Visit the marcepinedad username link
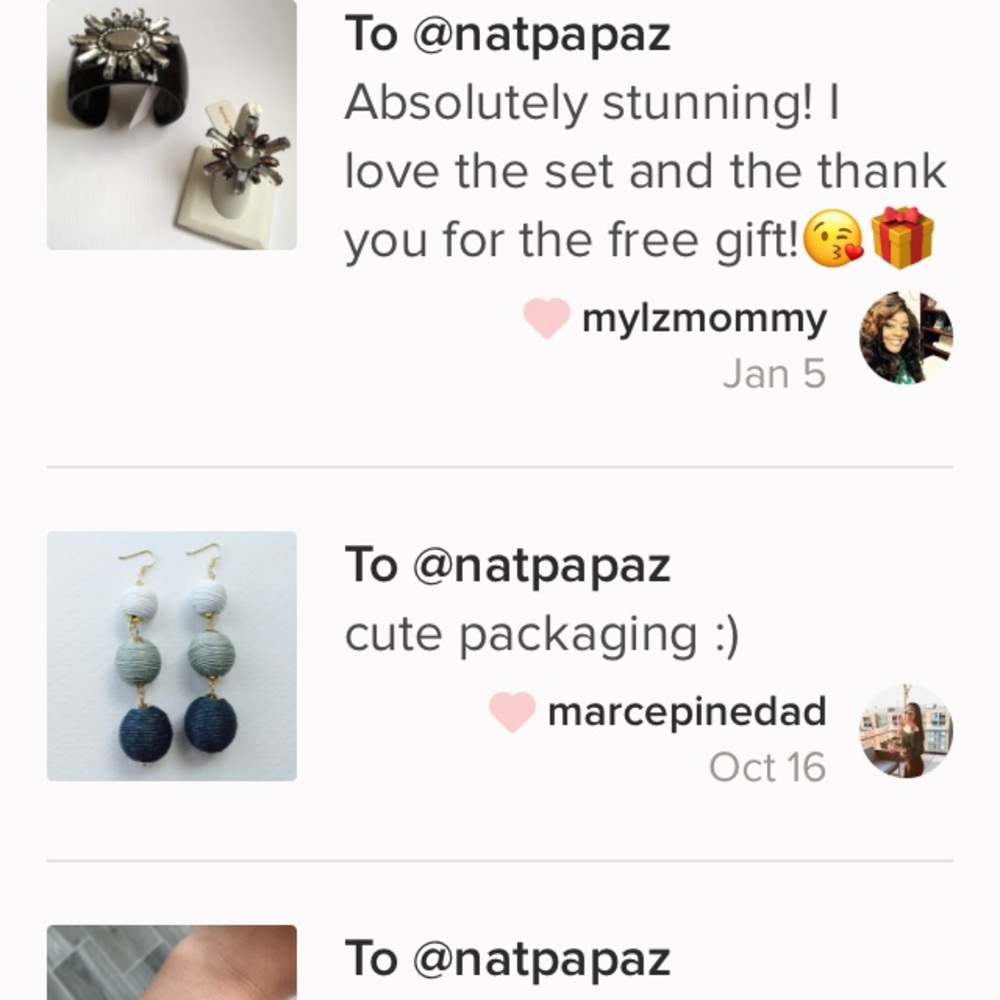Image resolution: width=1000 pixels, height=1000 pixels. point(687,712)
